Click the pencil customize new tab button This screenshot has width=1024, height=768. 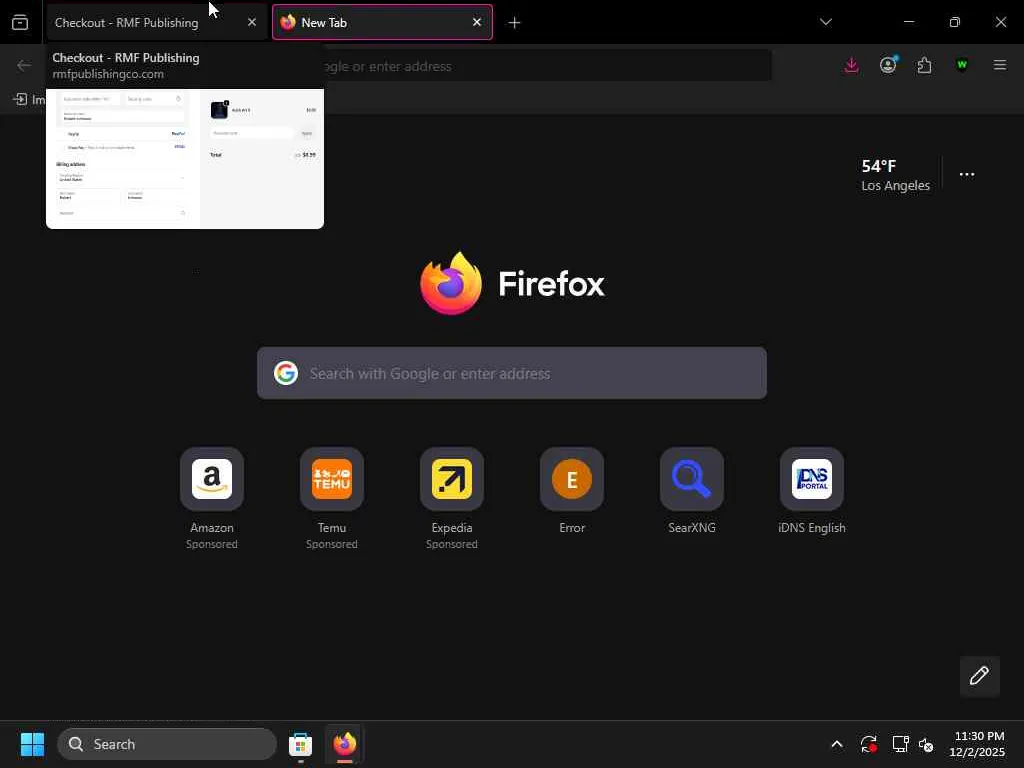980,676
